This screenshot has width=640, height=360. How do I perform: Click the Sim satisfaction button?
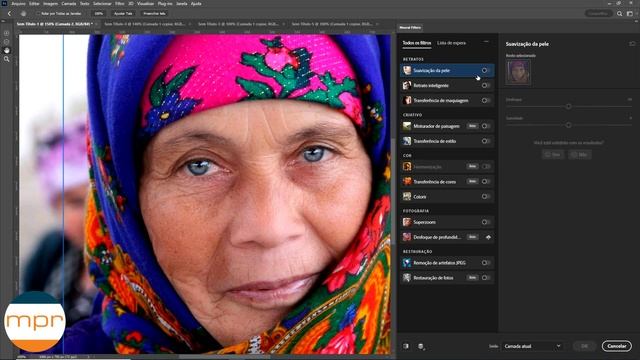click(x=553, y=155)
